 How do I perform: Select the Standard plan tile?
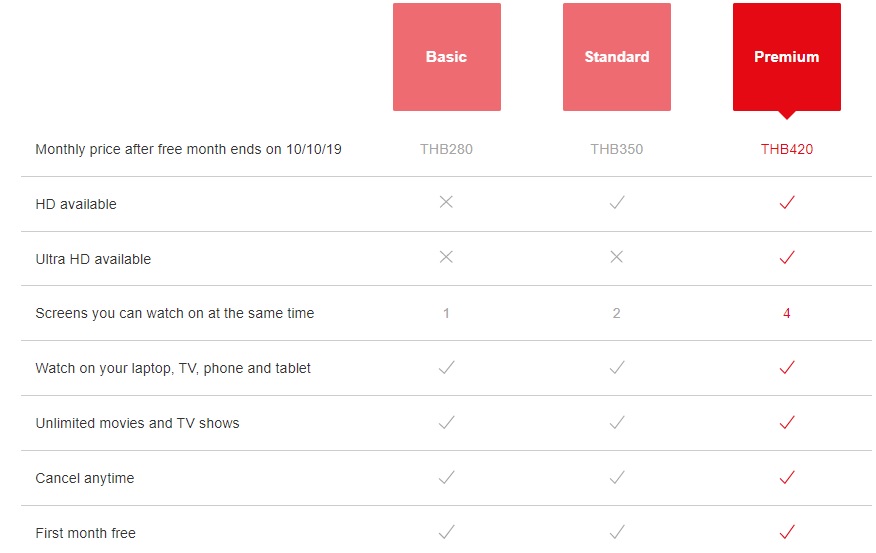pos(617,57)
